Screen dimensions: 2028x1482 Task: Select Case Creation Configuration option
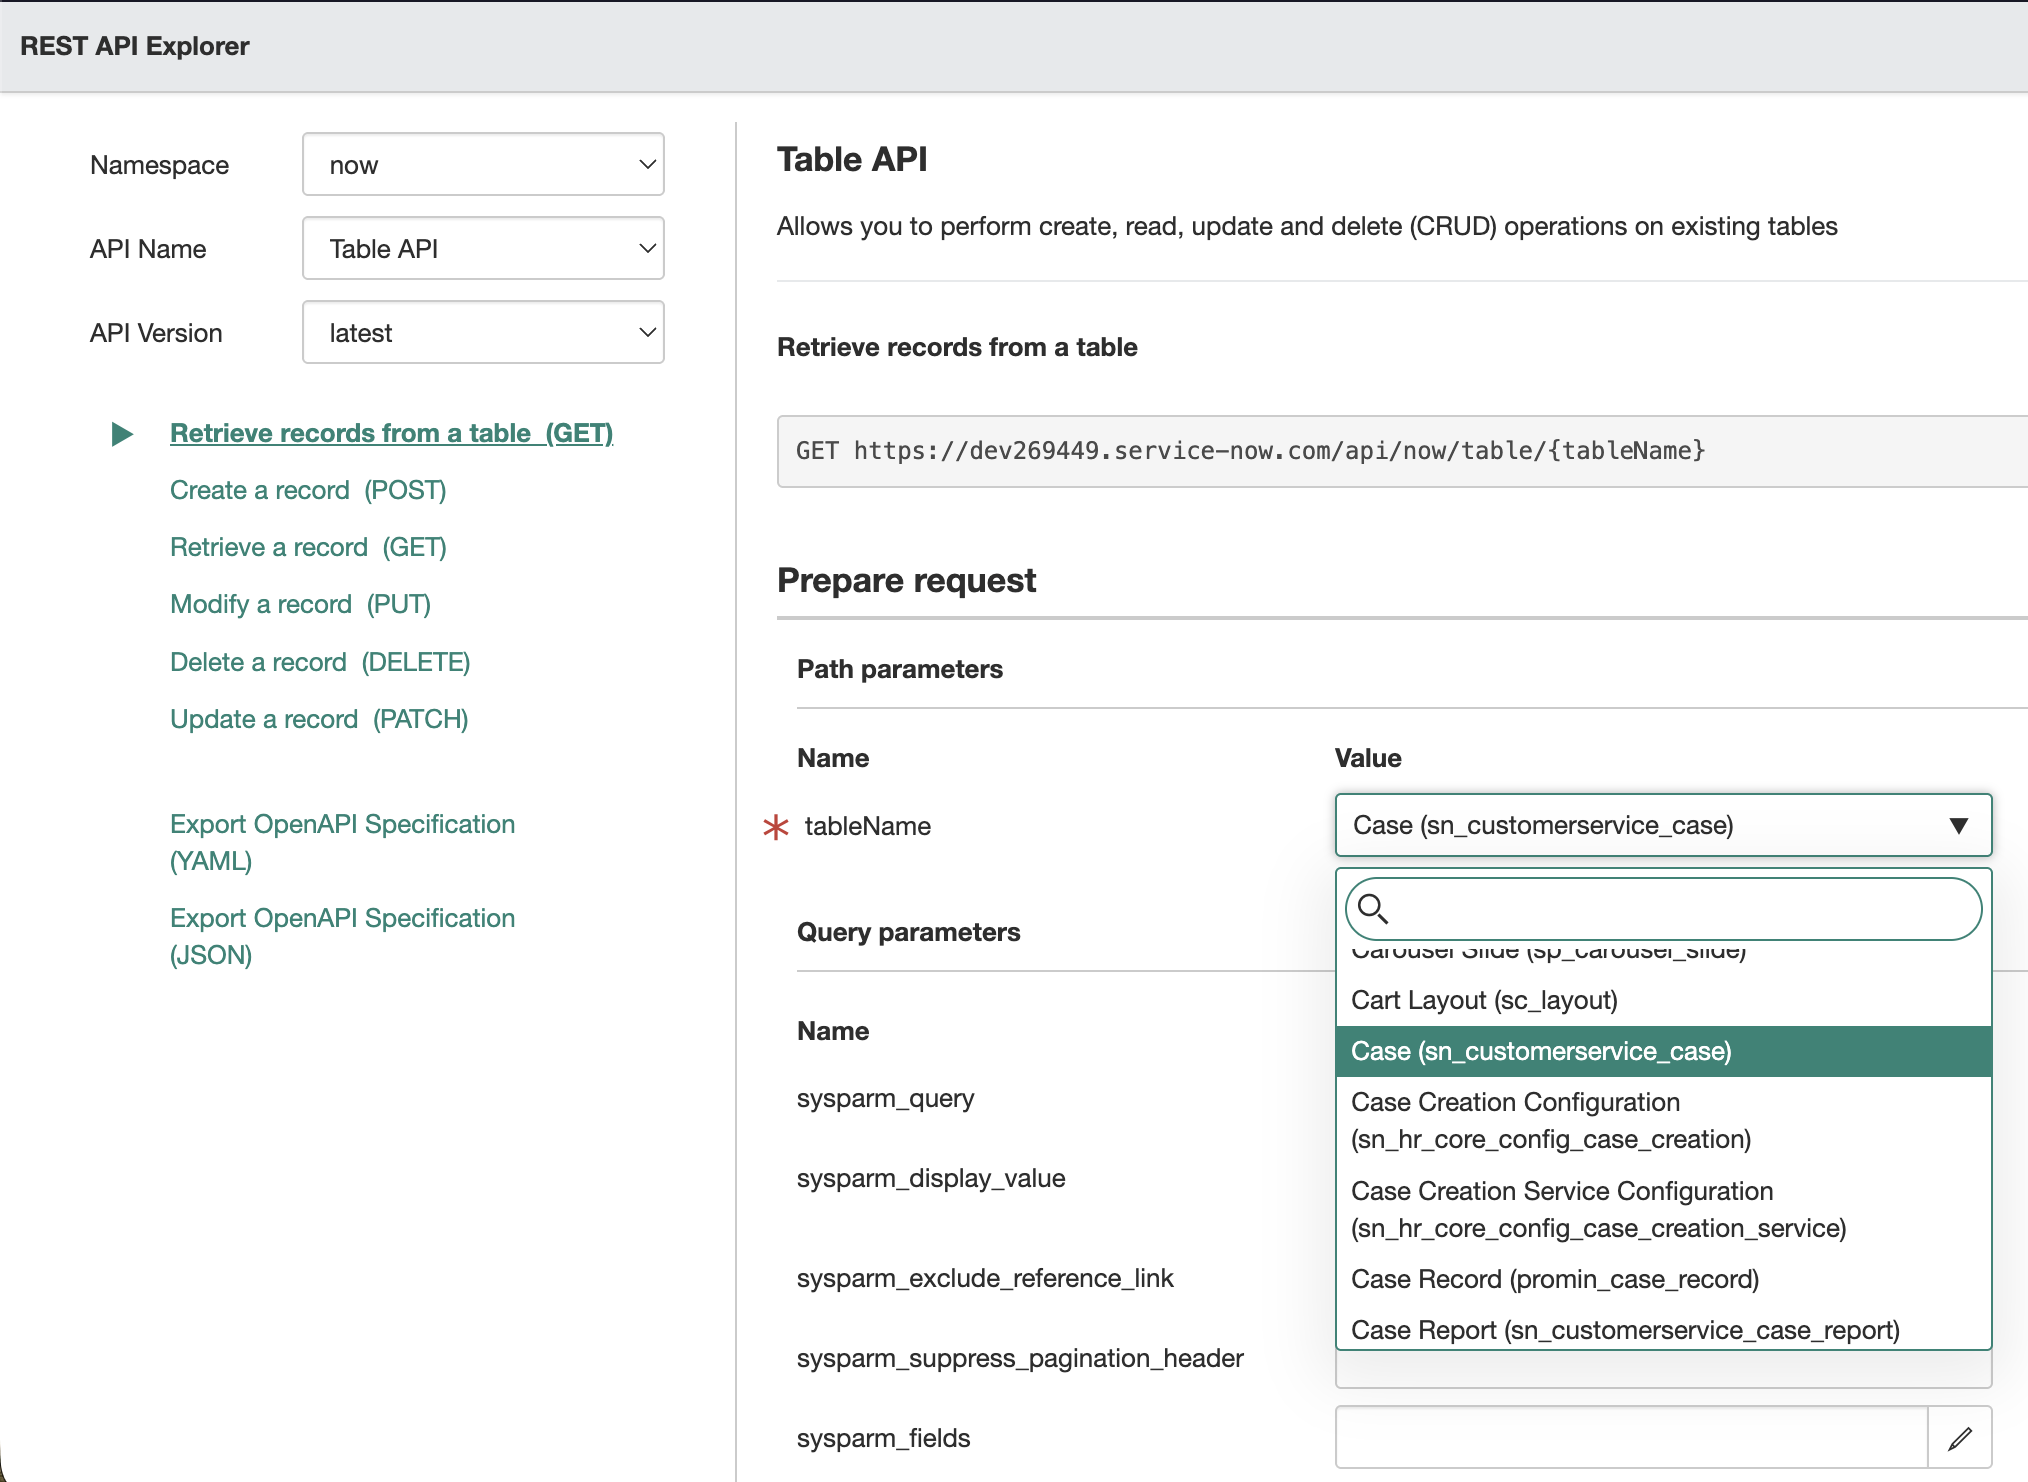click(x=1550, y=1120)
